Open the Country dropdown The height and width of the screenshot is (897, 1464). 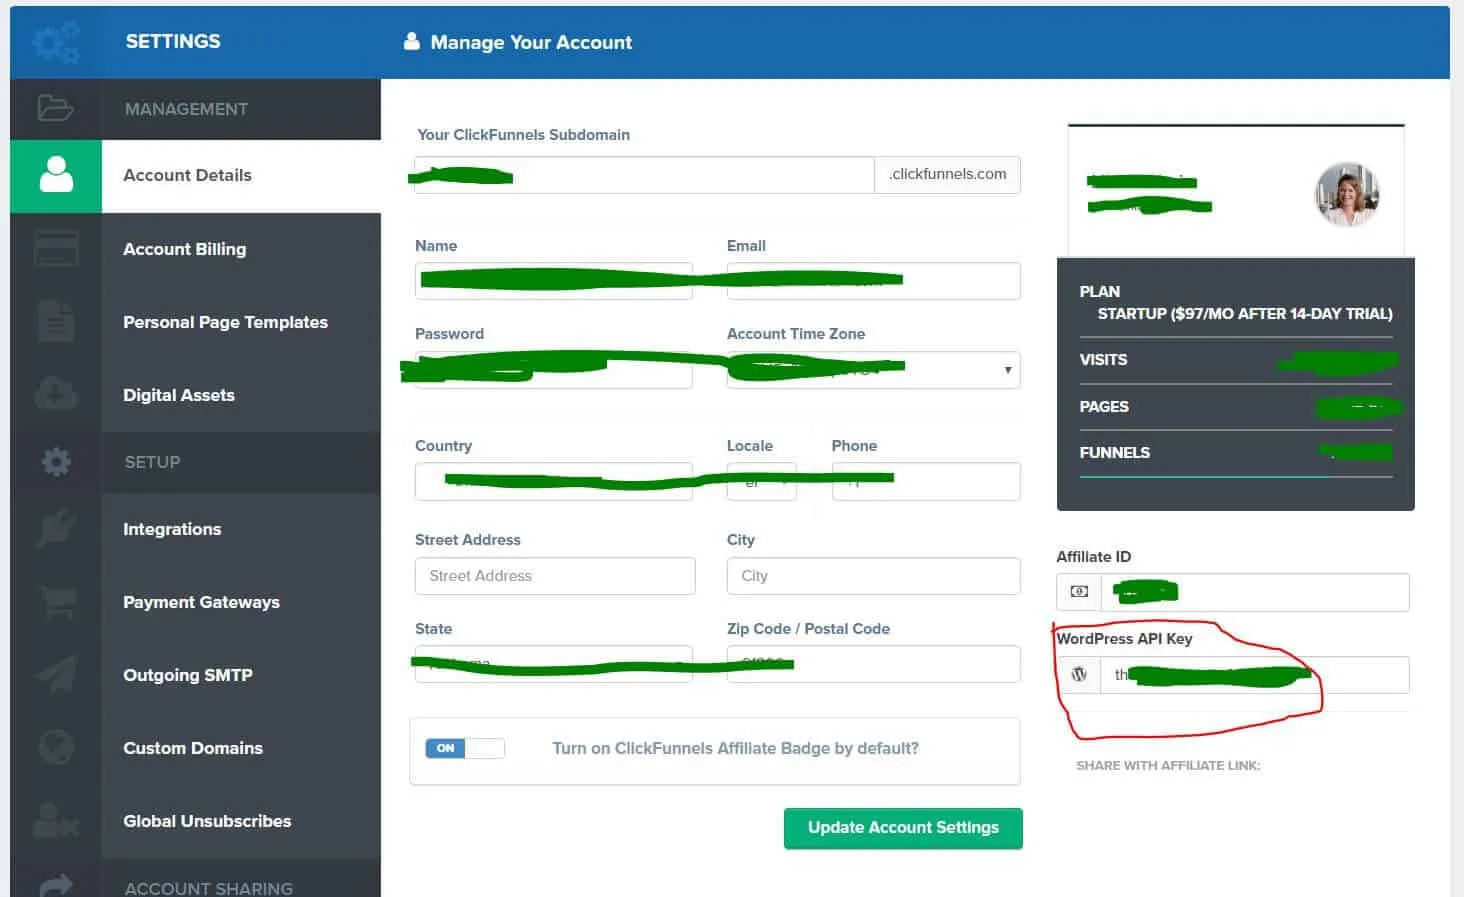(554, 482)
